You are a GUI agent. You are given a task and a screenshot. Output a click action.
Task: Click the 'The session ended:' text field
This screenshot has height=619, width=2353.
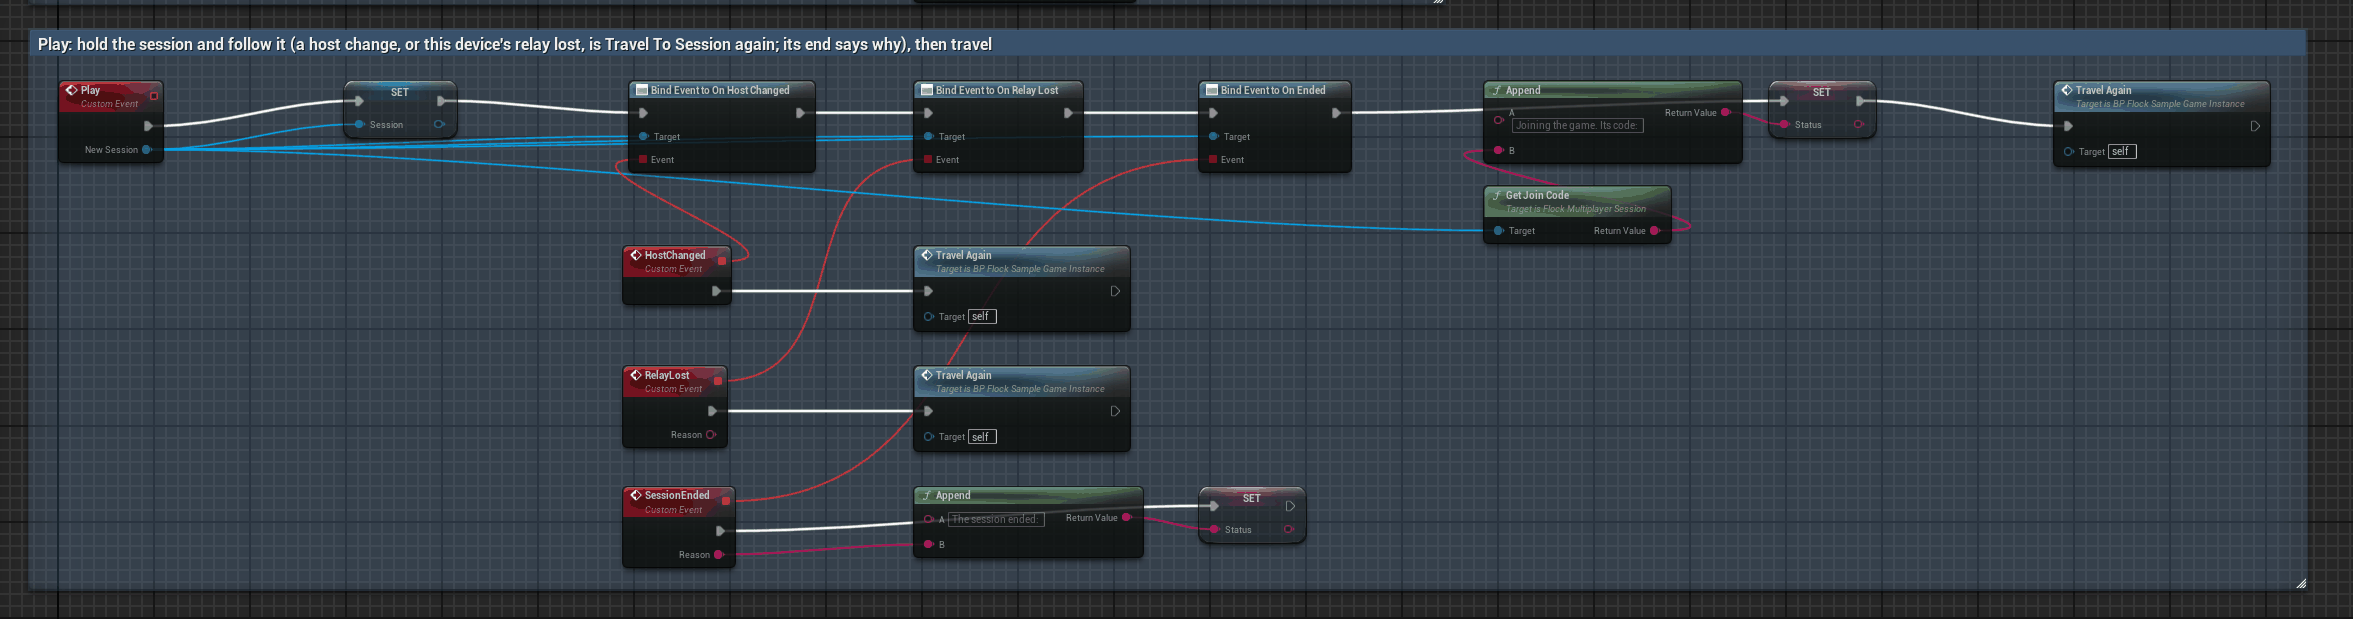click(x=995, y=519)
